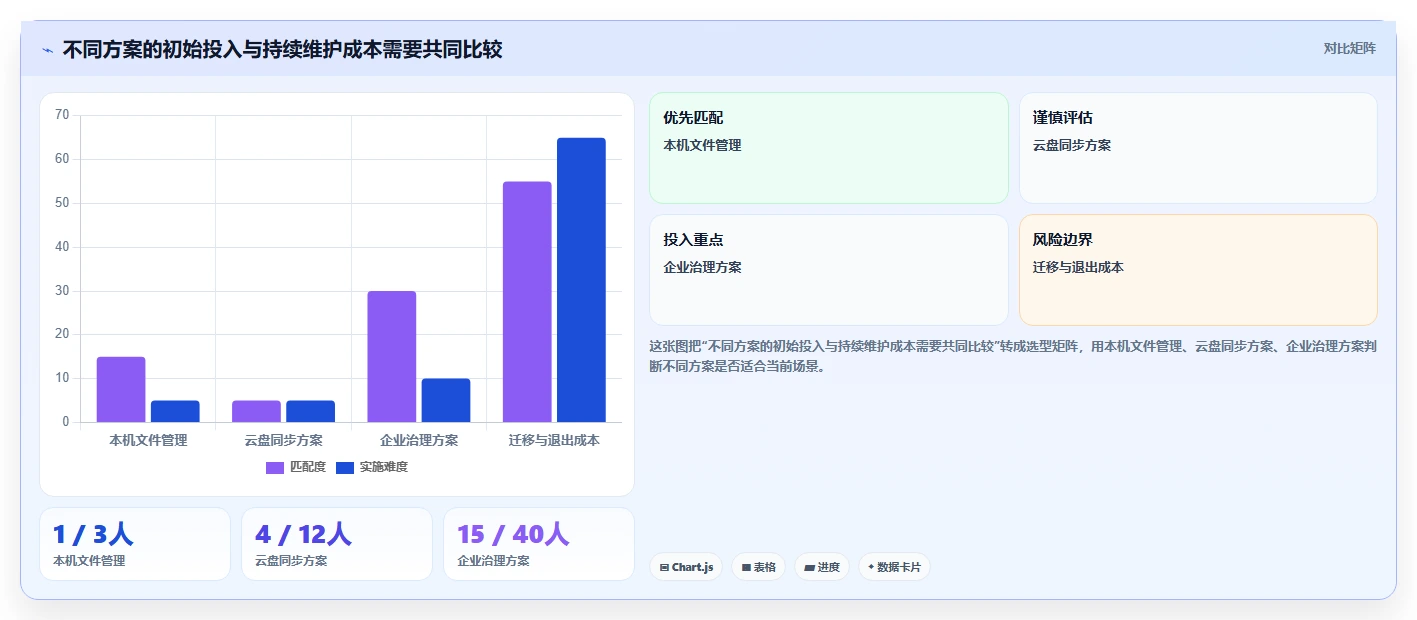Click the y-axis tick value 70

62,115
